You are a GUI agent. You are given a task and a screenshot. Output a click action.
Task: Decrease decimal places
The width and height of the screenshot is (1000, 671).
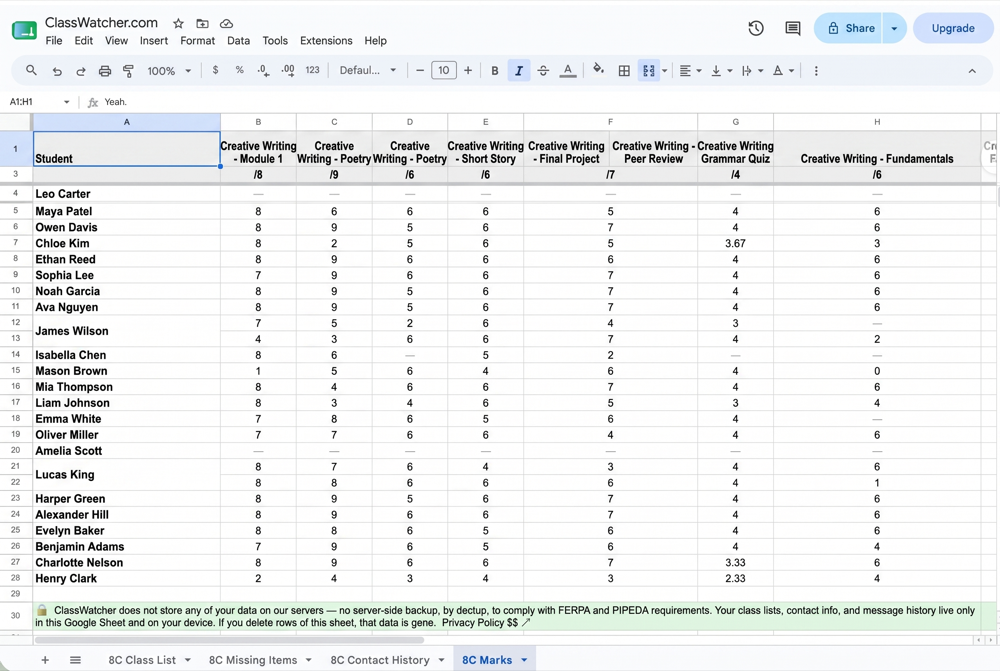pyautogui.click(x=263, y=71)
